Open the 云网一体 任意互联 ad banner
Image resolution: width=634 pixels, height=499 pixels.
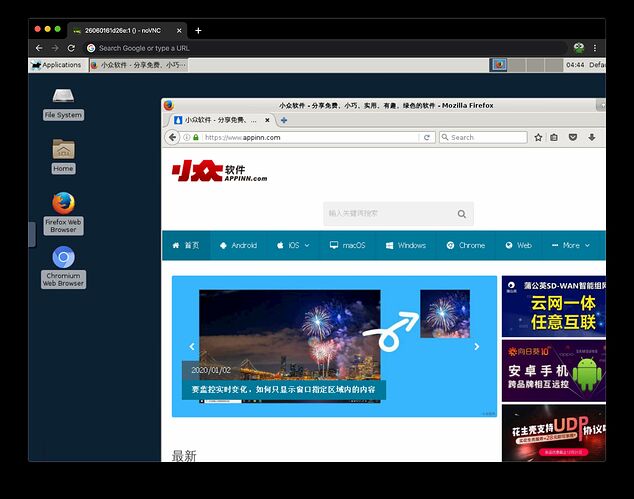pyautogui.click(x=554, y=307)
